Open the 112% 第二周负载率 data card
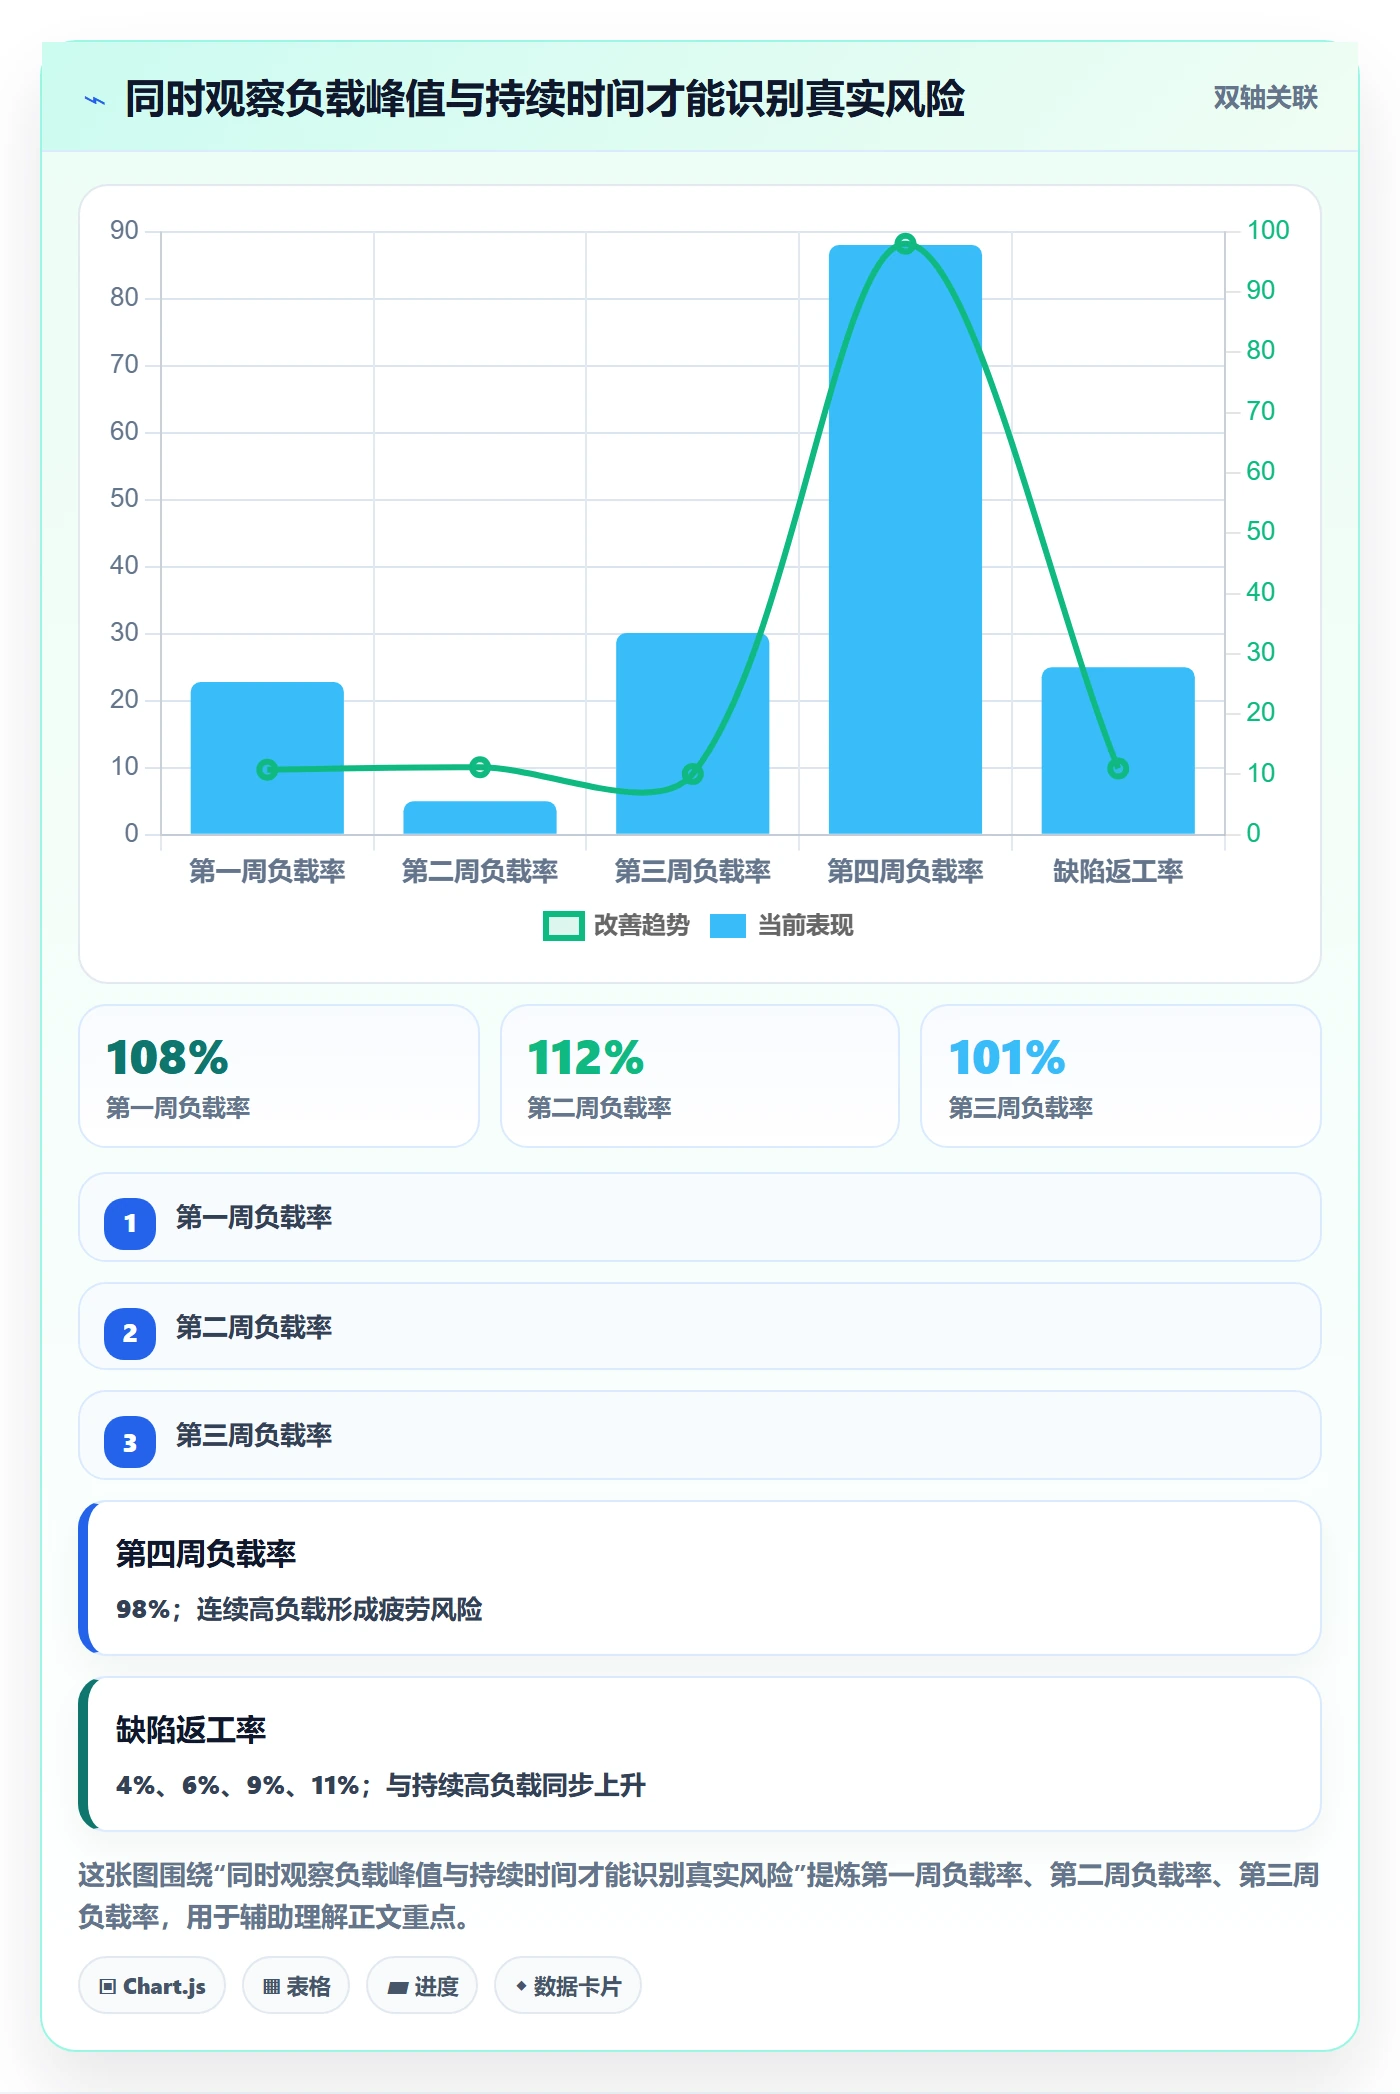 tap(700, 1076)
